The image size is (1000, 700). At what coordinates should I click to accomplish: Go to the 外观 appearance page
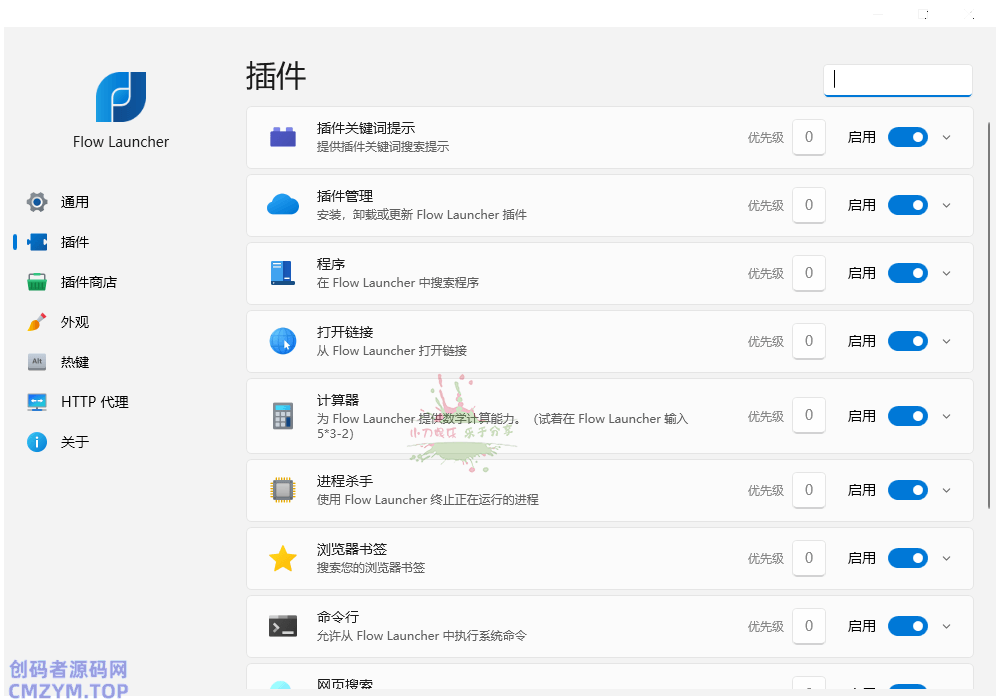coord(74,322)
